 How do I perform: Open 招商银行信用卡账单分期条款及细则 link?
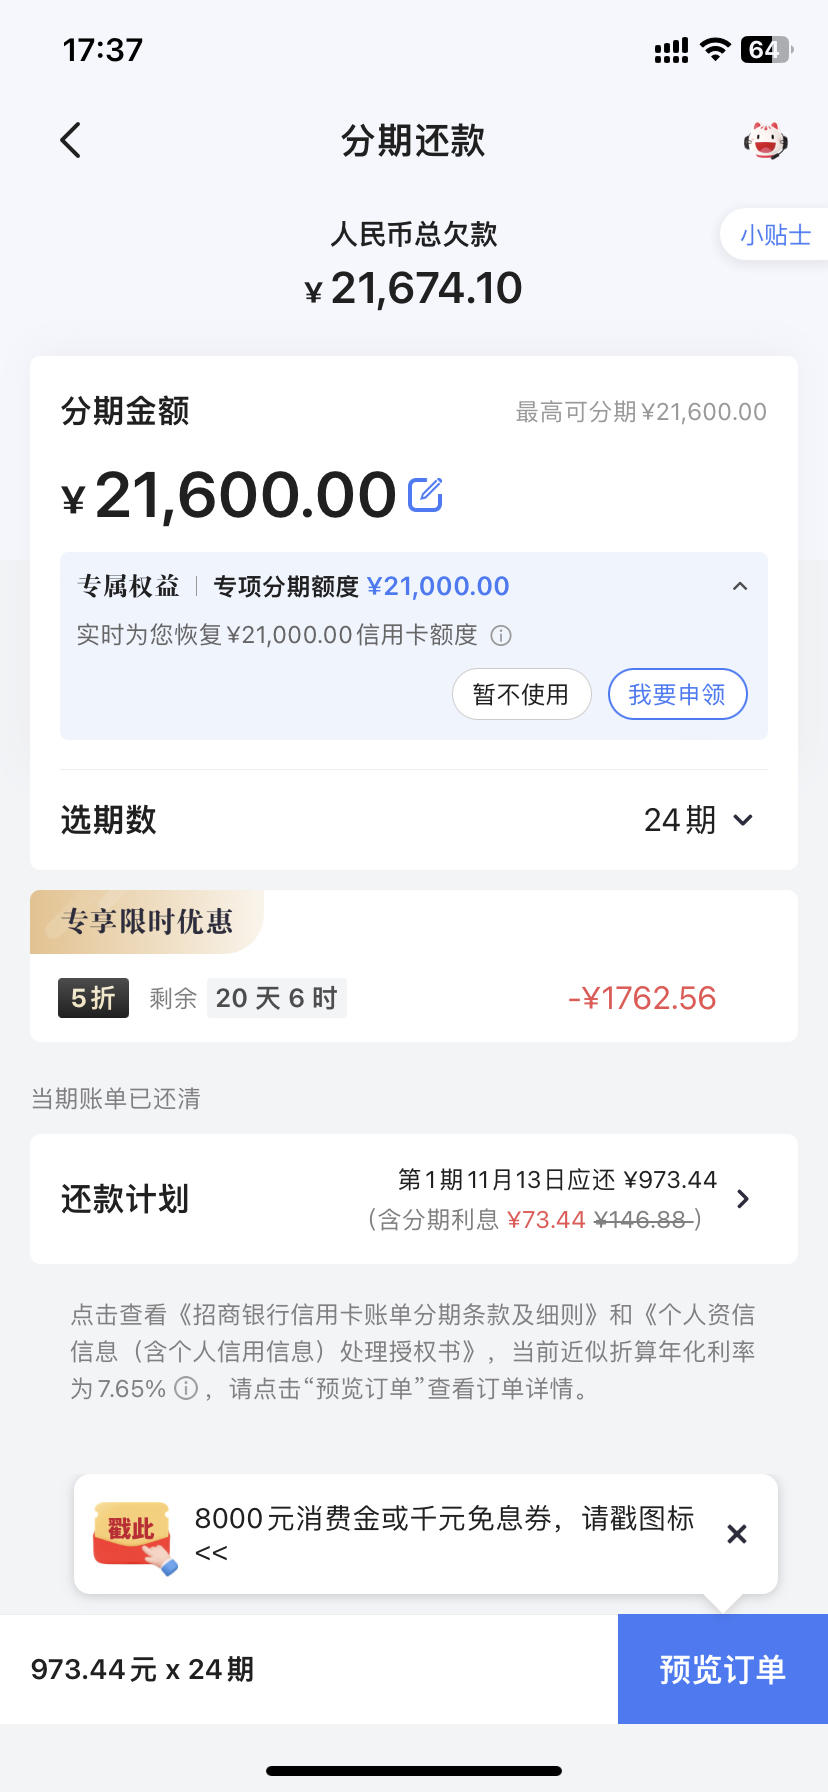(389, 1314)
